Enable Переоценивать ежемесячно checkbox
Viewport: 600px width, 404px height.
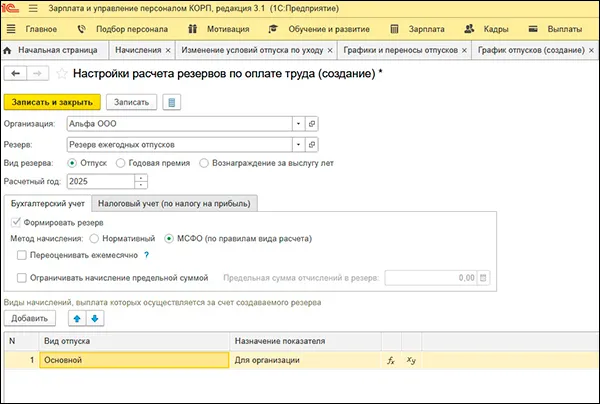click(x=22, y=257)
